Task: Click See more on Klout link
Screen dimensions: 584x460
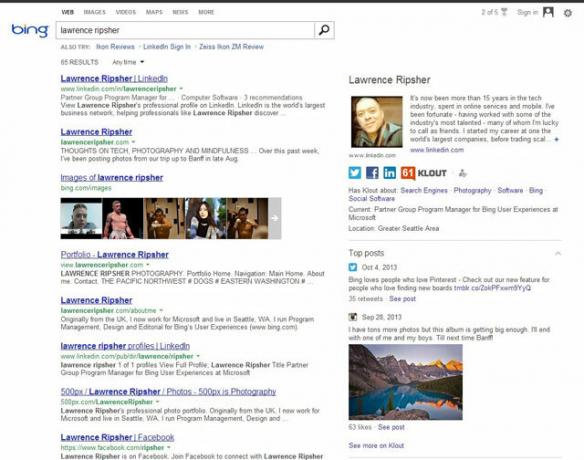Action: pos(376,445)
